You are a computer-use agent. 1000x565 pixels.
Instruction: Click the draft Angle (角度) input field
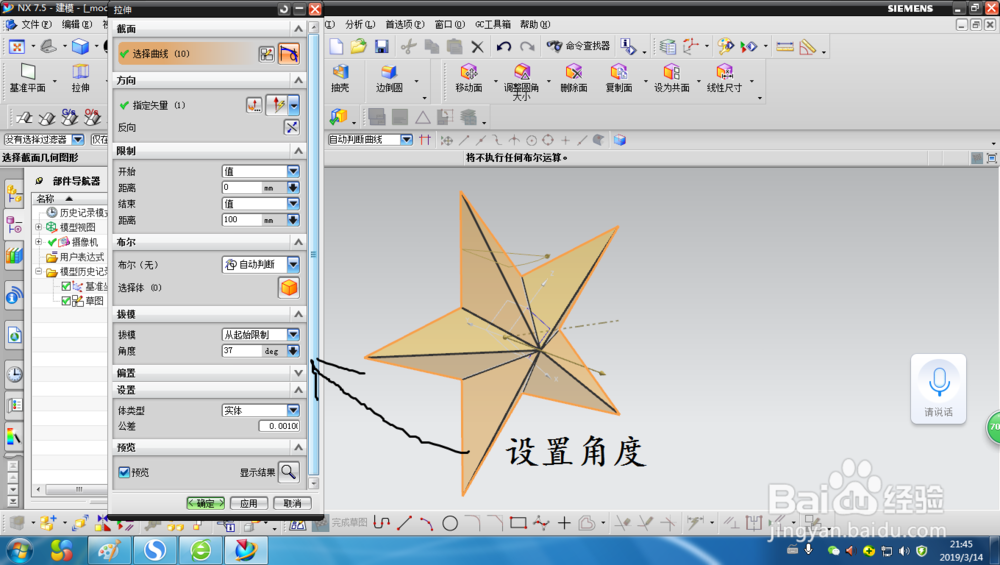coord(242,351)
